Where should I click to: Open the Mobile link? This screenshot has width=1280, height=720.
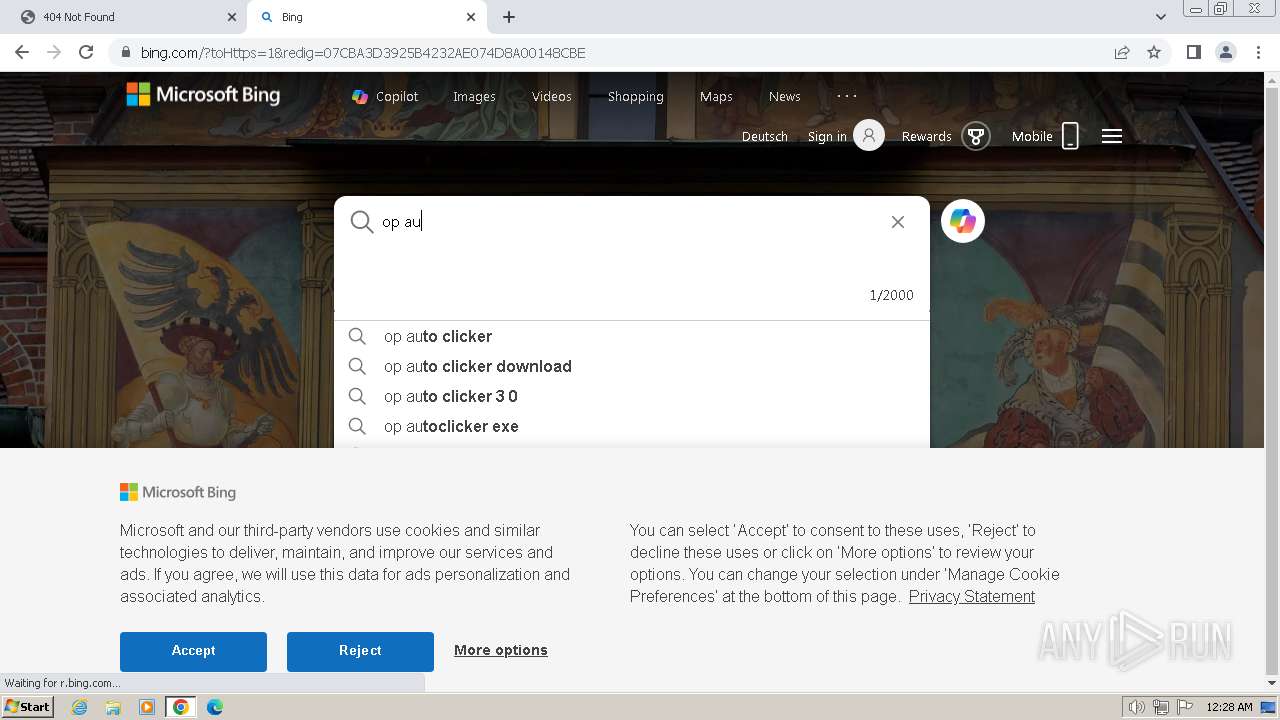coord(1032,136)
